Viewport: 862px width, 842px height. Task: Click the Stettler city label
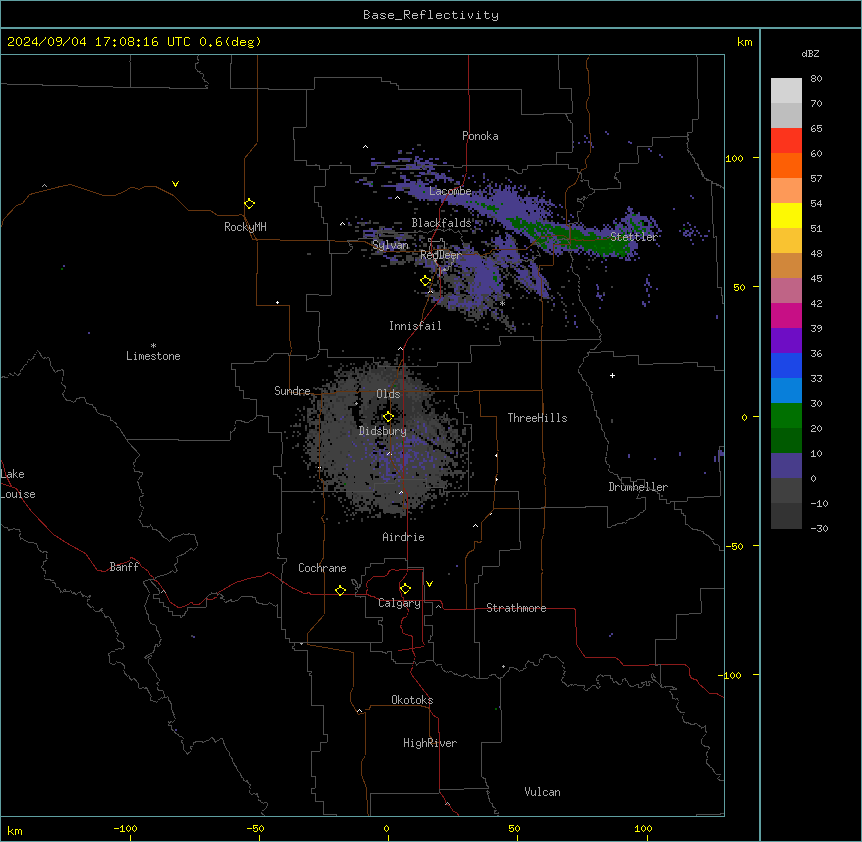634,237
